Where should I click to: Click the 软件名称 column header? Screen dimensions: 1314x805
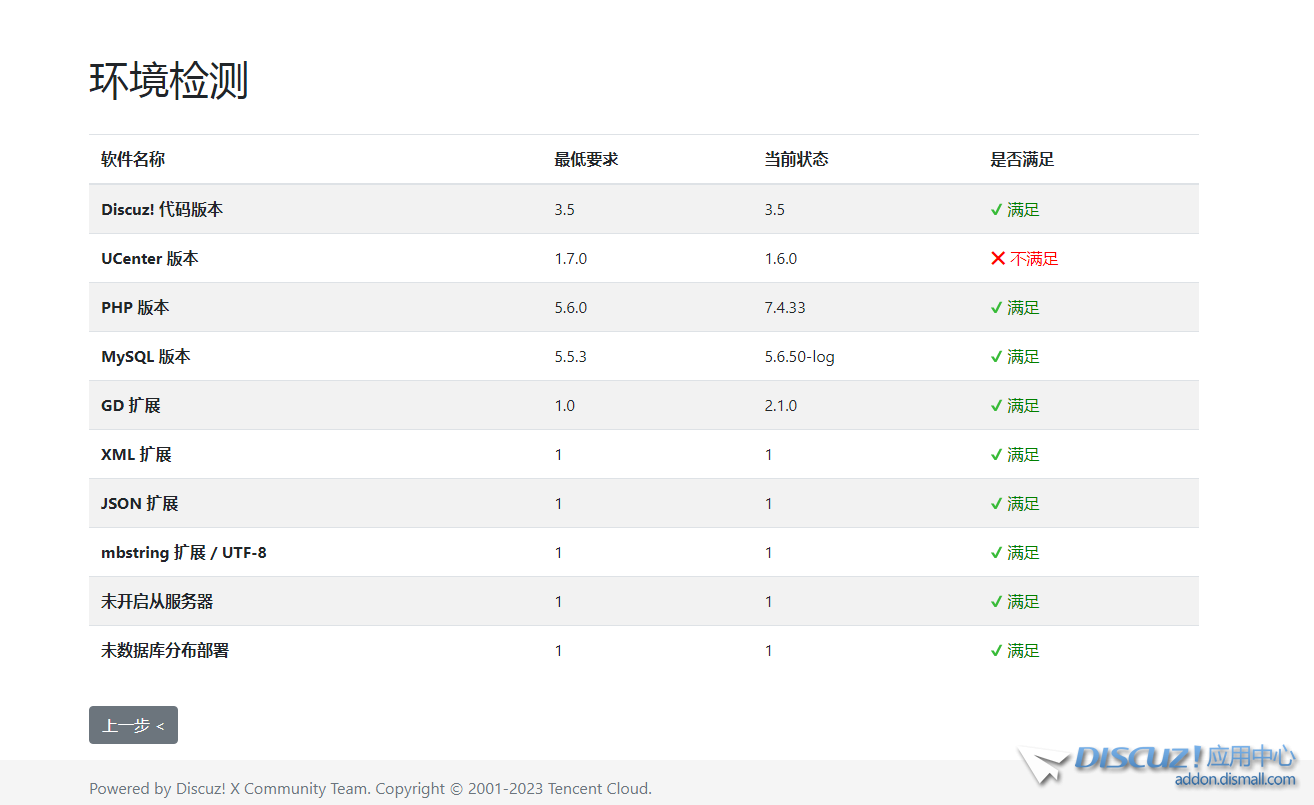coord(133,160)
